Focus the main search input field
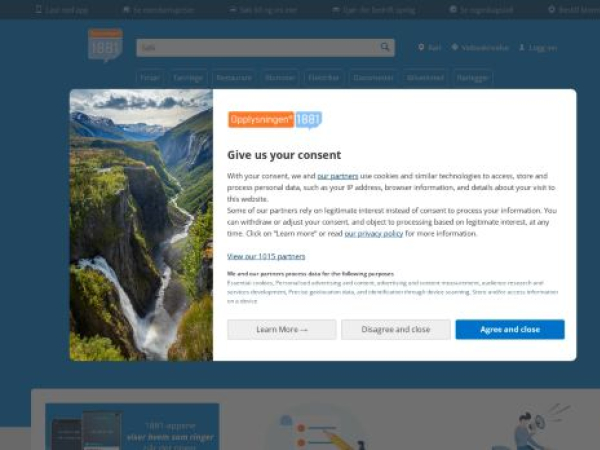Screen dimensions: 600x450 [x=265, y=47]
